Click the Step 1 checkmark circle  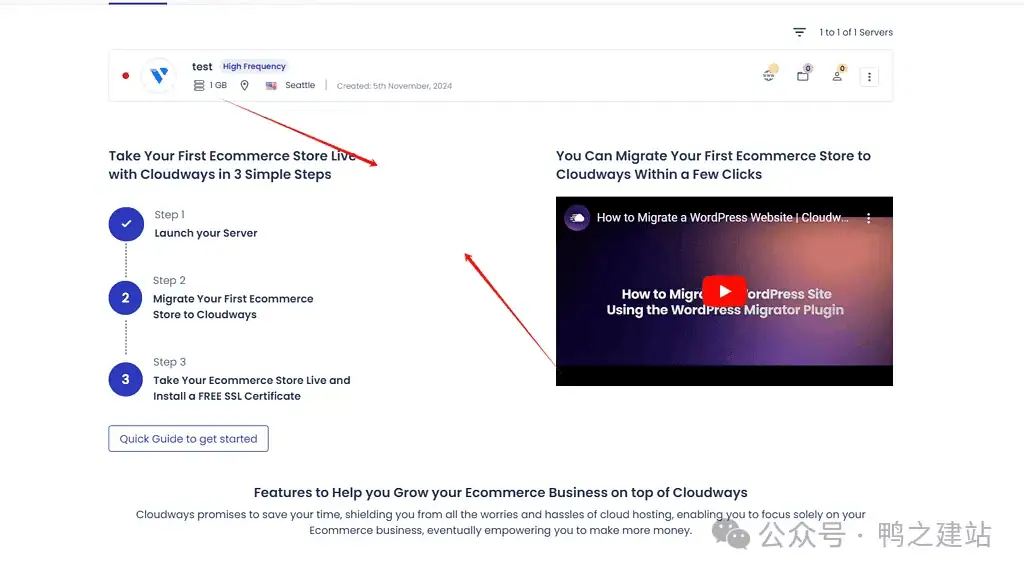tap(126, 224)
